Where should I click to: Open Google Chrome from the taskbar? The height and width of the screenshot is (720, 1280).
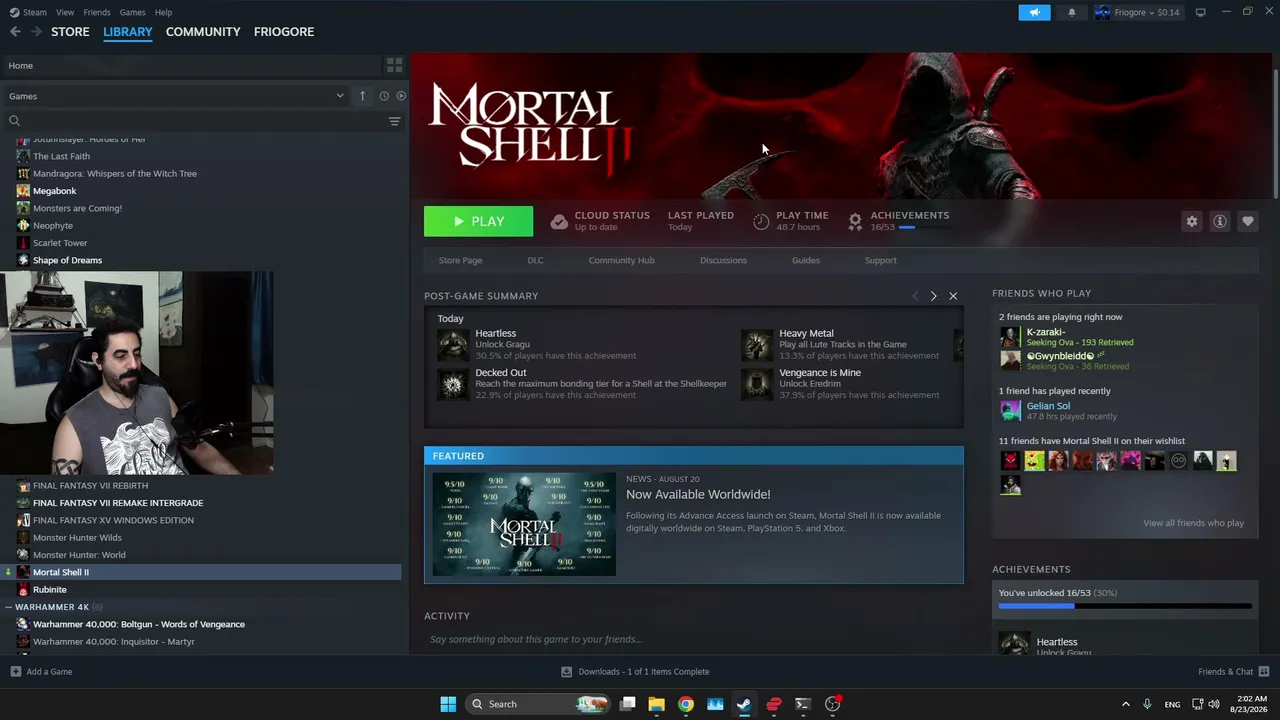coord(686,704)
